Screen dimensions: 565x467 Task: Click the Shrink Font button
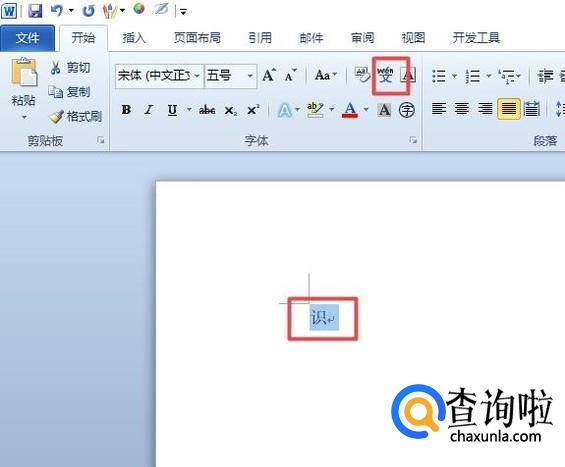pos(290,75)
